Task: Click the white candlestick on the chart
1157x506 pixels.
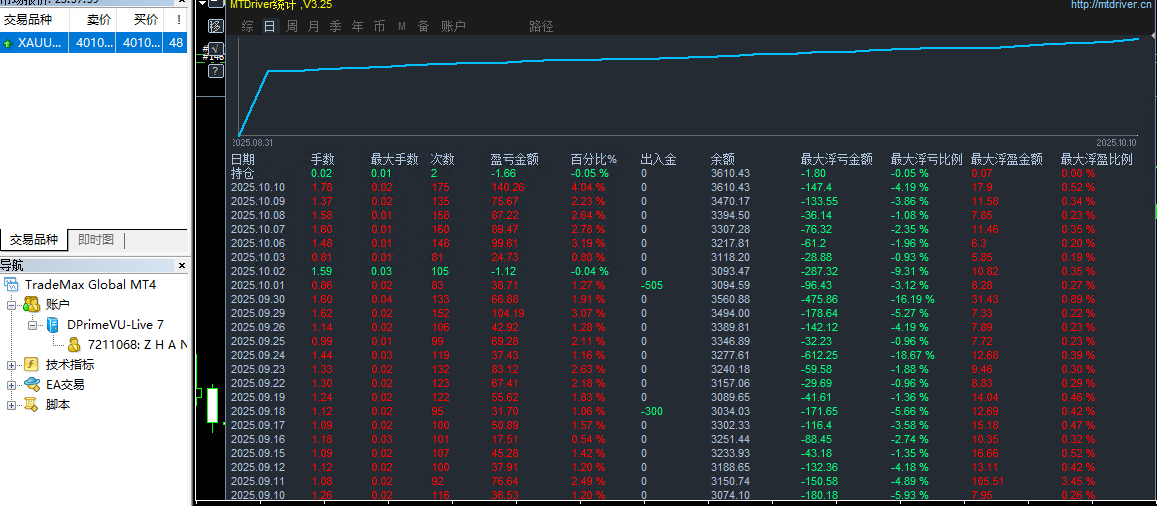Action: (213, 405)
